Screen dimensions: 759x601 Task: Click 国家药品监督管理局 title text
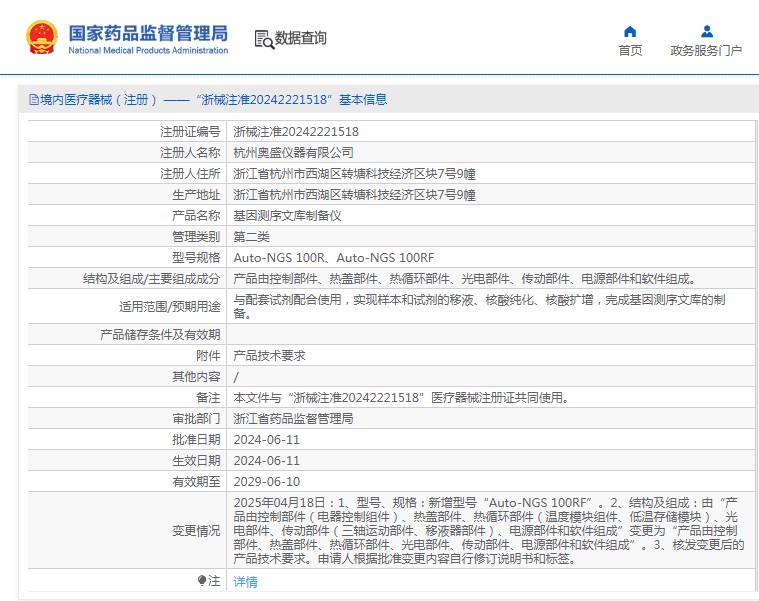148,33
